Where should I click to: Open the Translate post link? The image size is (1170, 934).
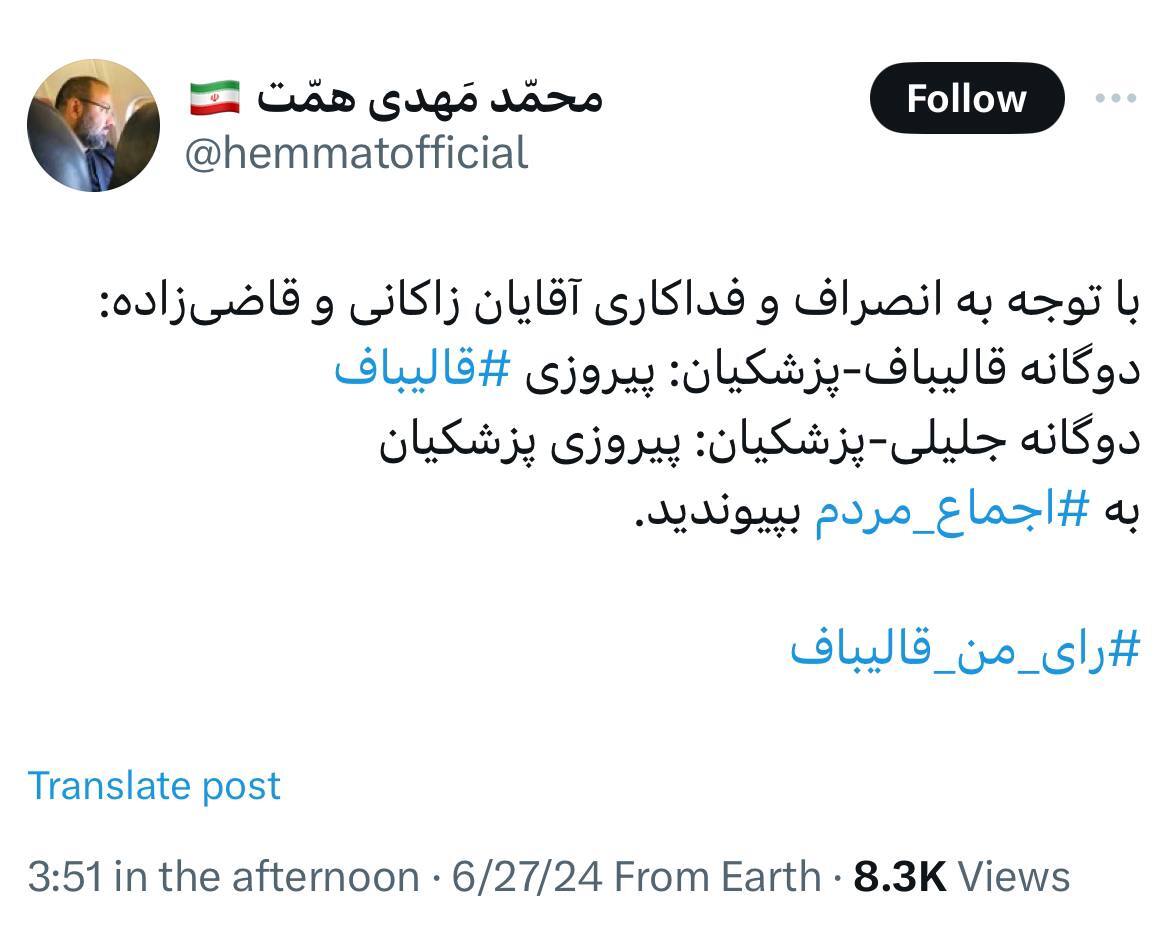(154, 785)
